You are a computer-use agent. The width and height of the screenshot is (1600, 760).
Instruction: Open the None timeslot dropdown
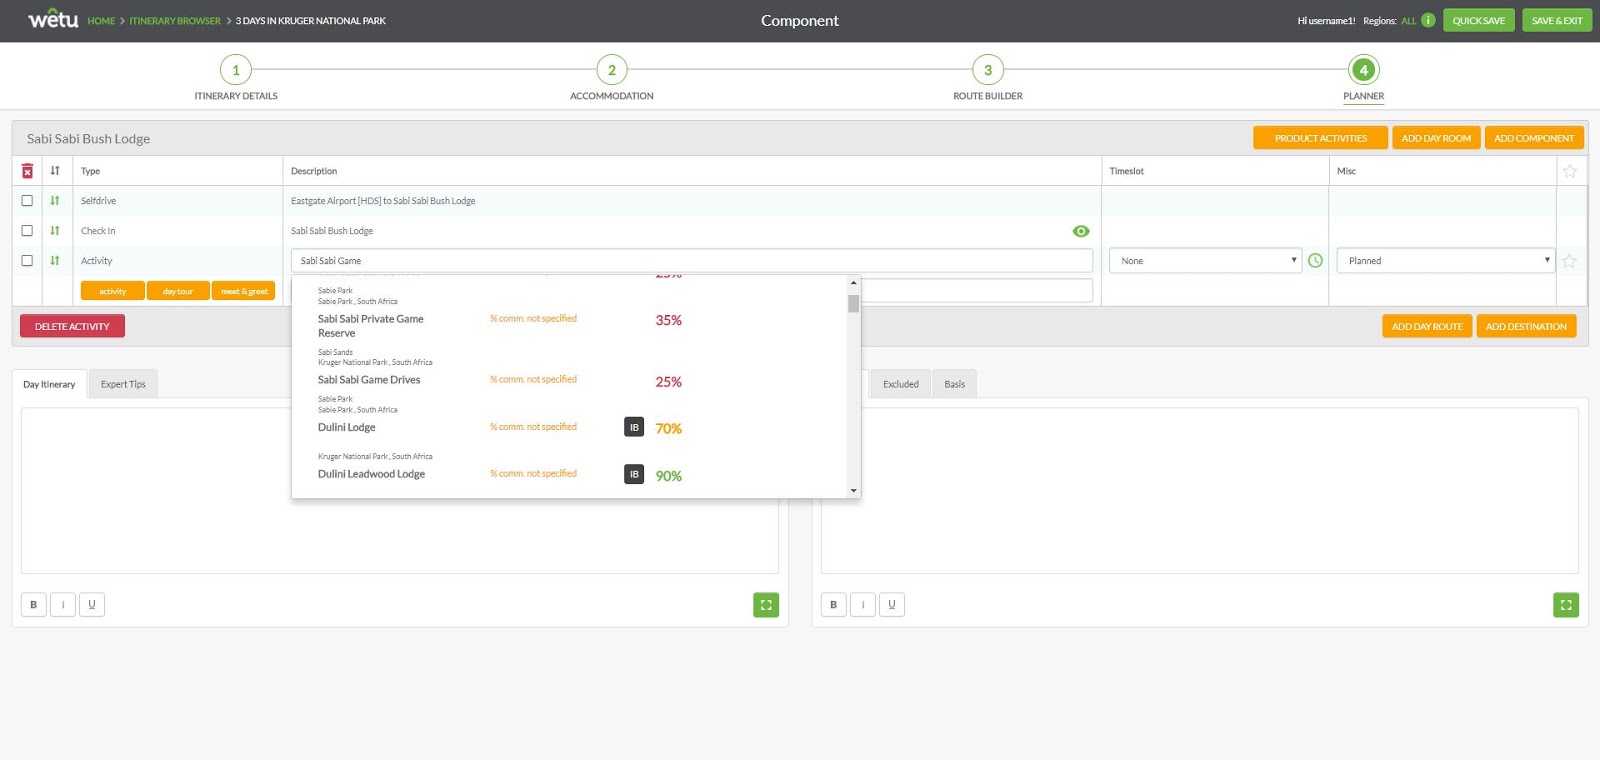pyautogui.click(x=1205, y=261)
